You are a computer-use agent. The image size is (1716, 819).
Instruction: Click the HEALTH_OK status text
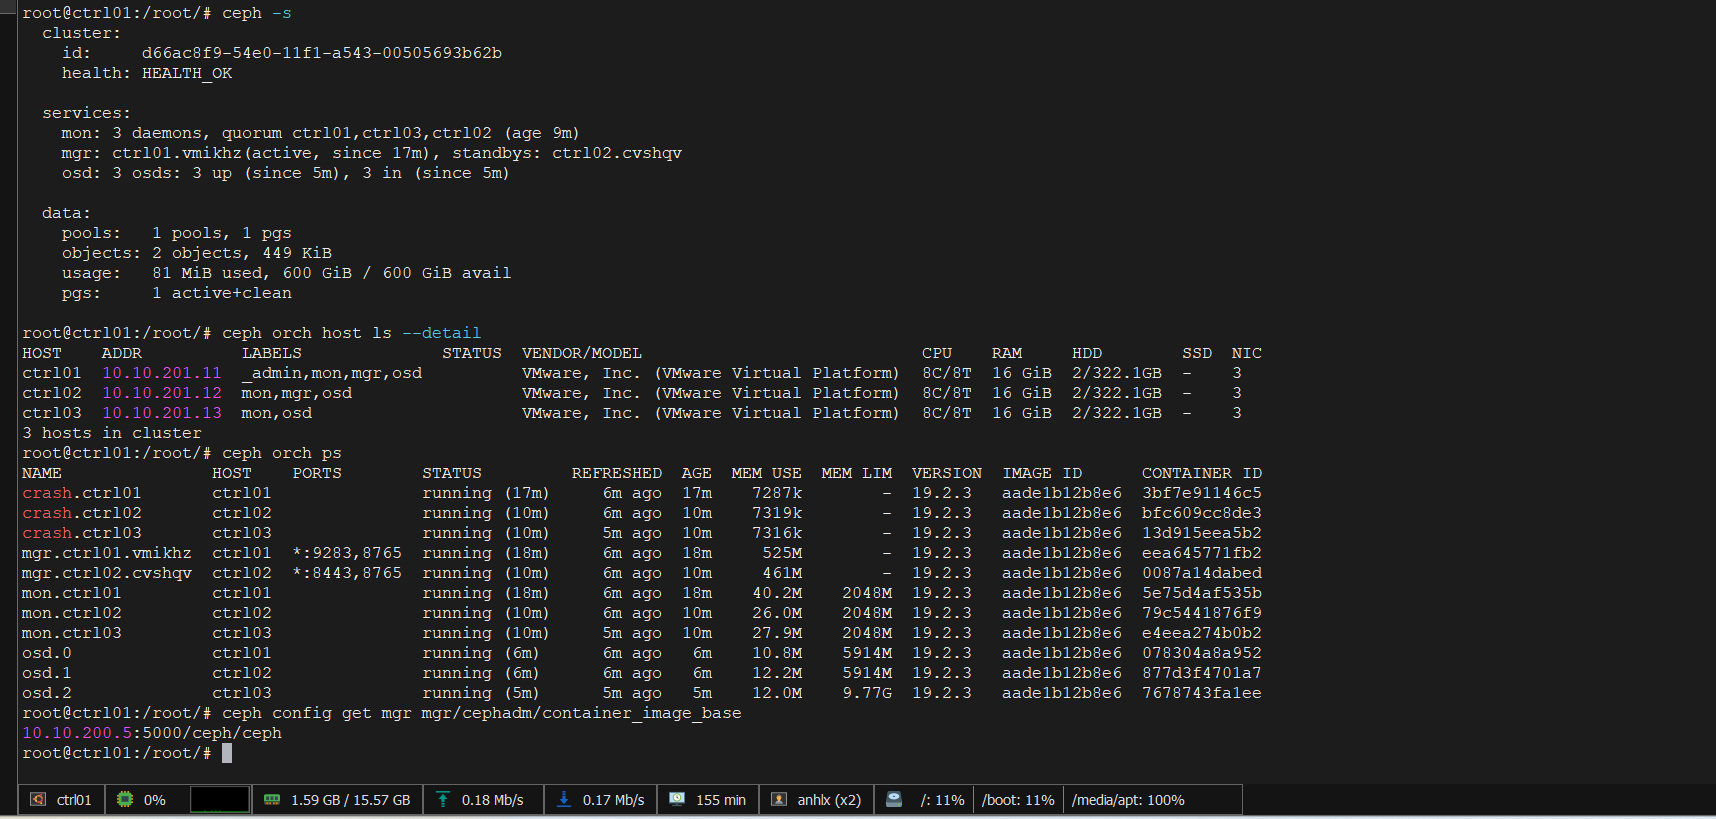tap(187, 73)
